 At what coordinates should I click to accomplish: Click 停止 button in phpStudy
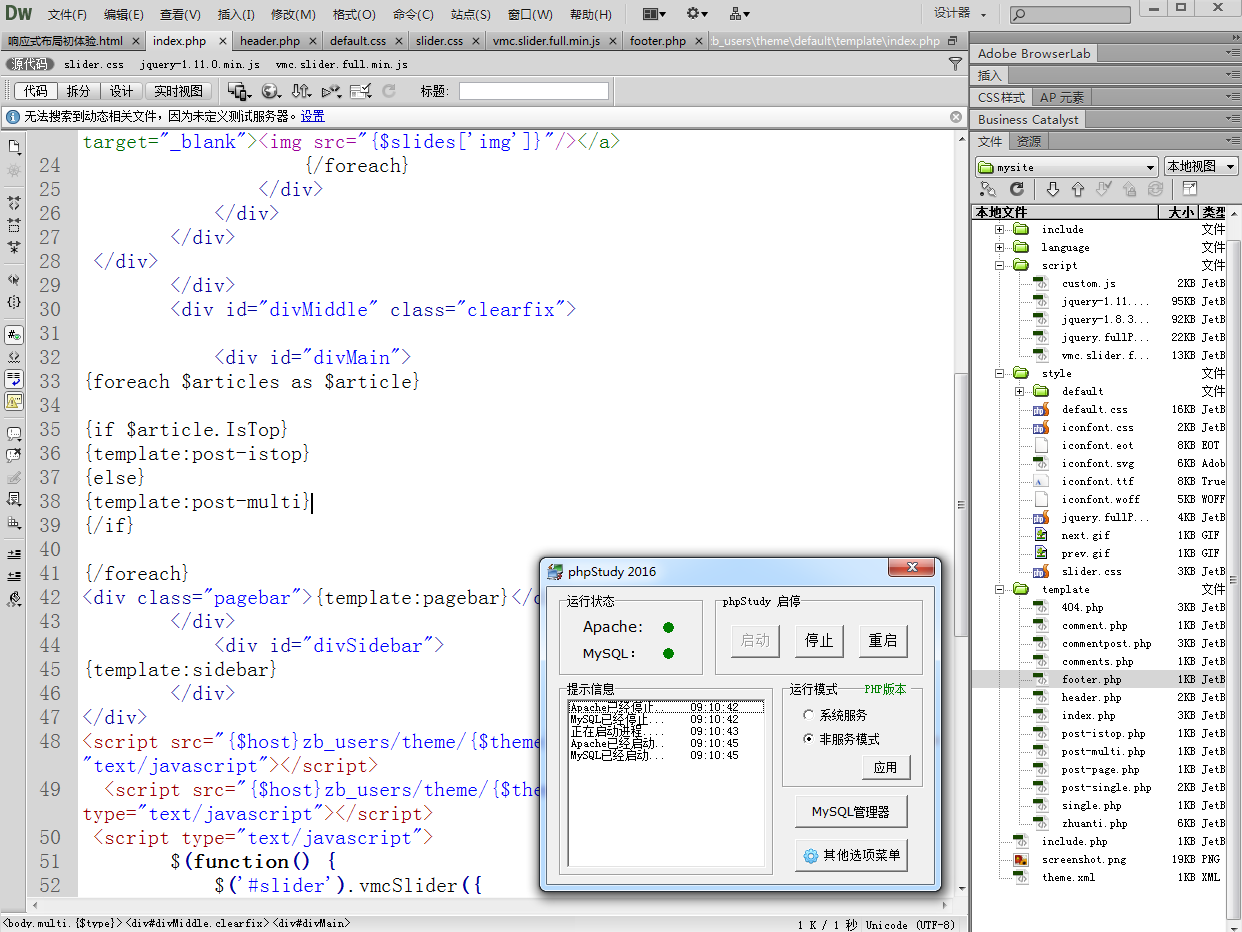point(819,640)
